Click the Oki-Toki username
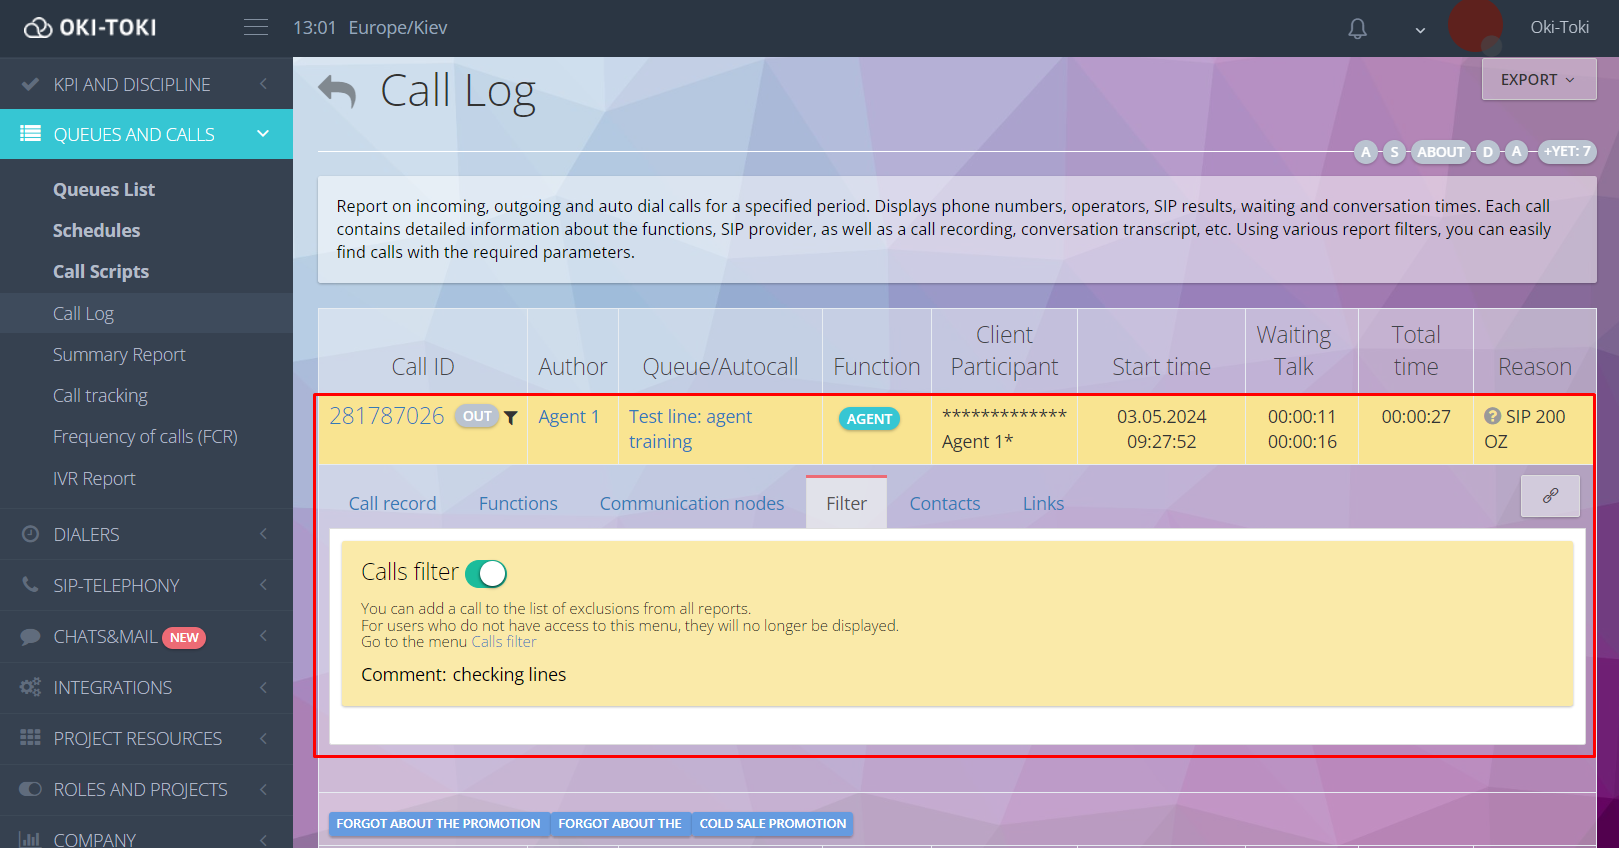The image size is (1619, 848). coord(1559,28)
